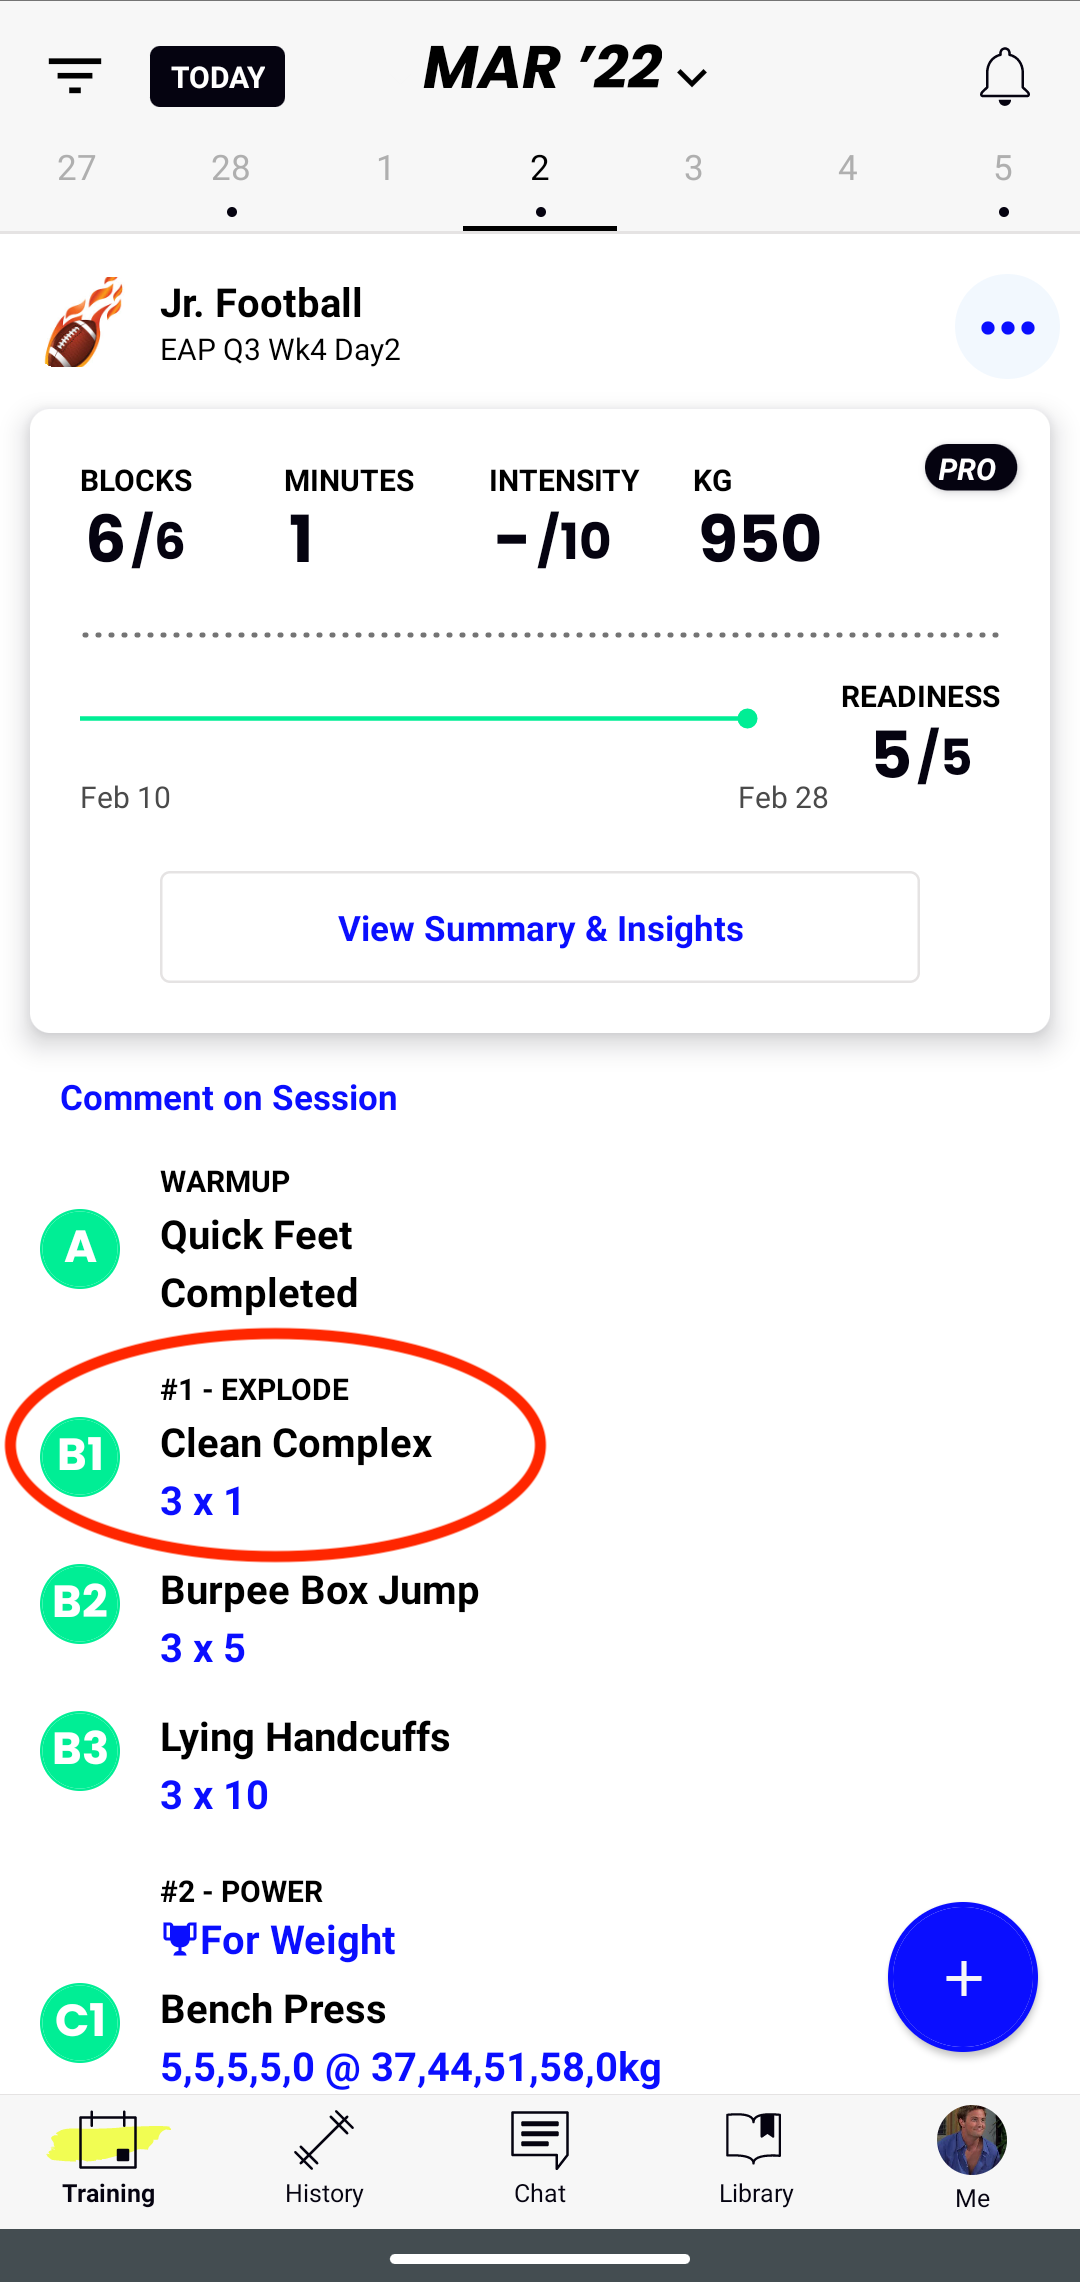Open the Me profile tab
Viewport: 1080px width, 2282px height.
(972, 2158)
